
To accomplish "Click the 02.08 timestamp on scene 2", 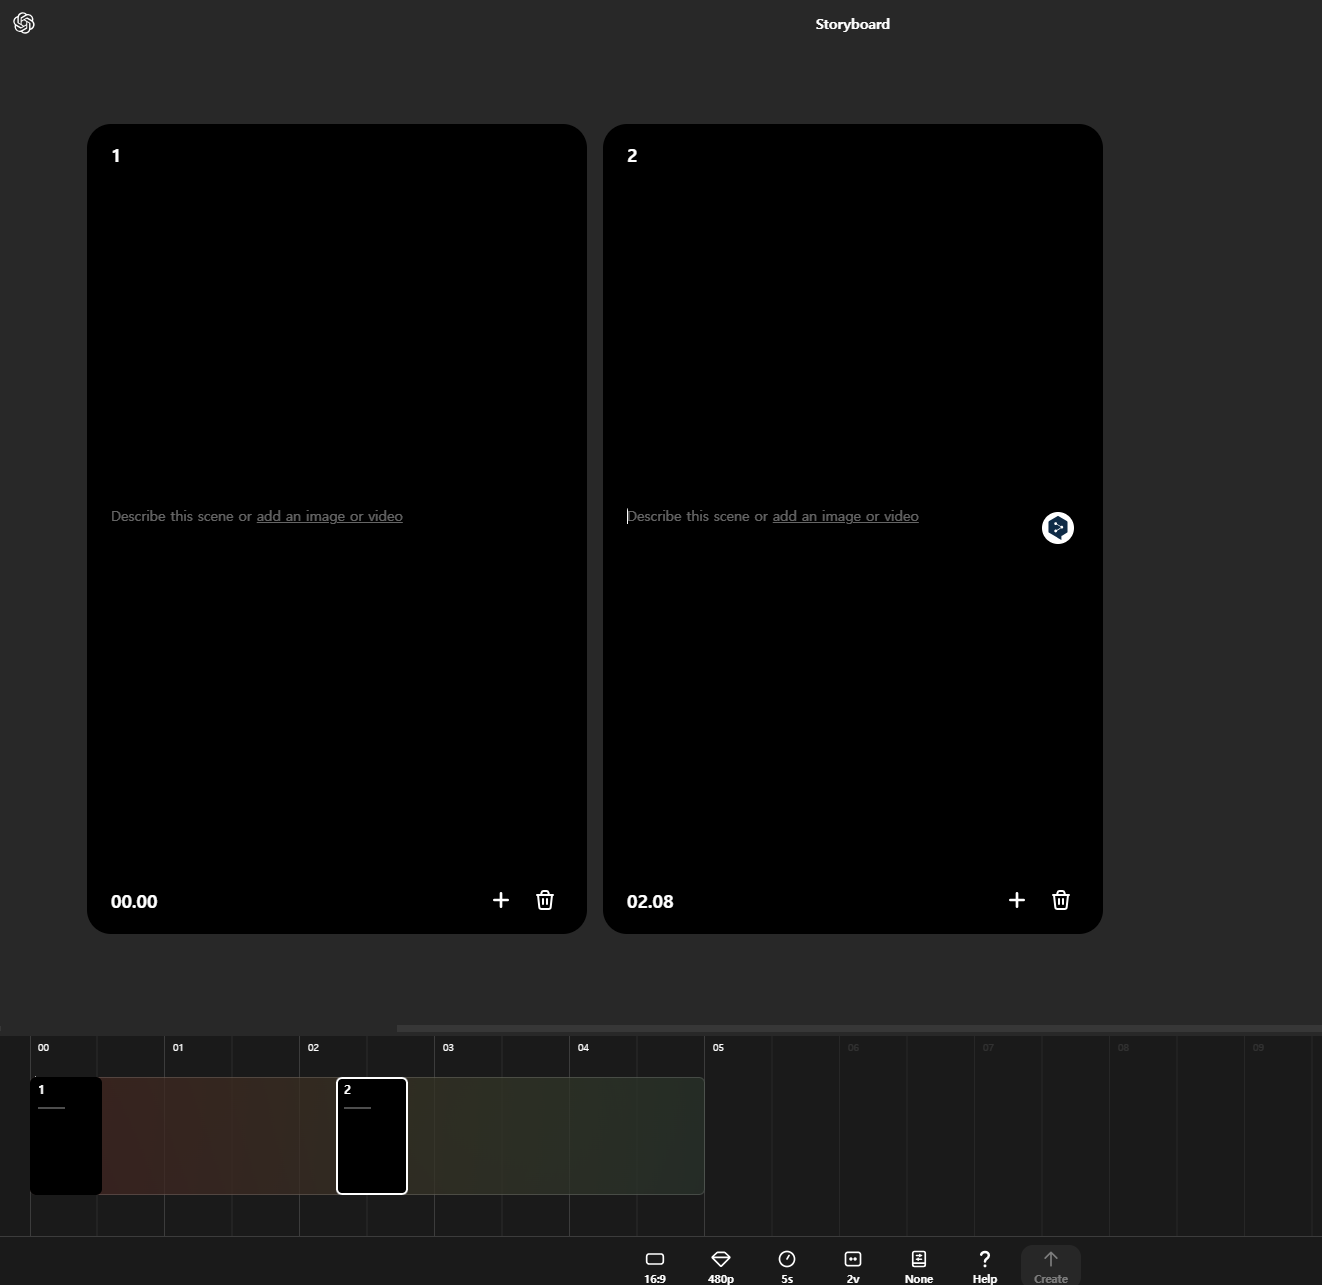I will (650, 901).
